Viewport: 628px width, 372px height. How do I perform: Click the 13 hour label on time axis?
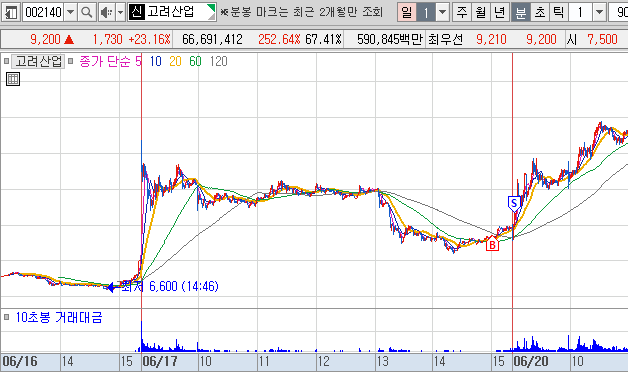pyautogui.click(x=382, y=362)
